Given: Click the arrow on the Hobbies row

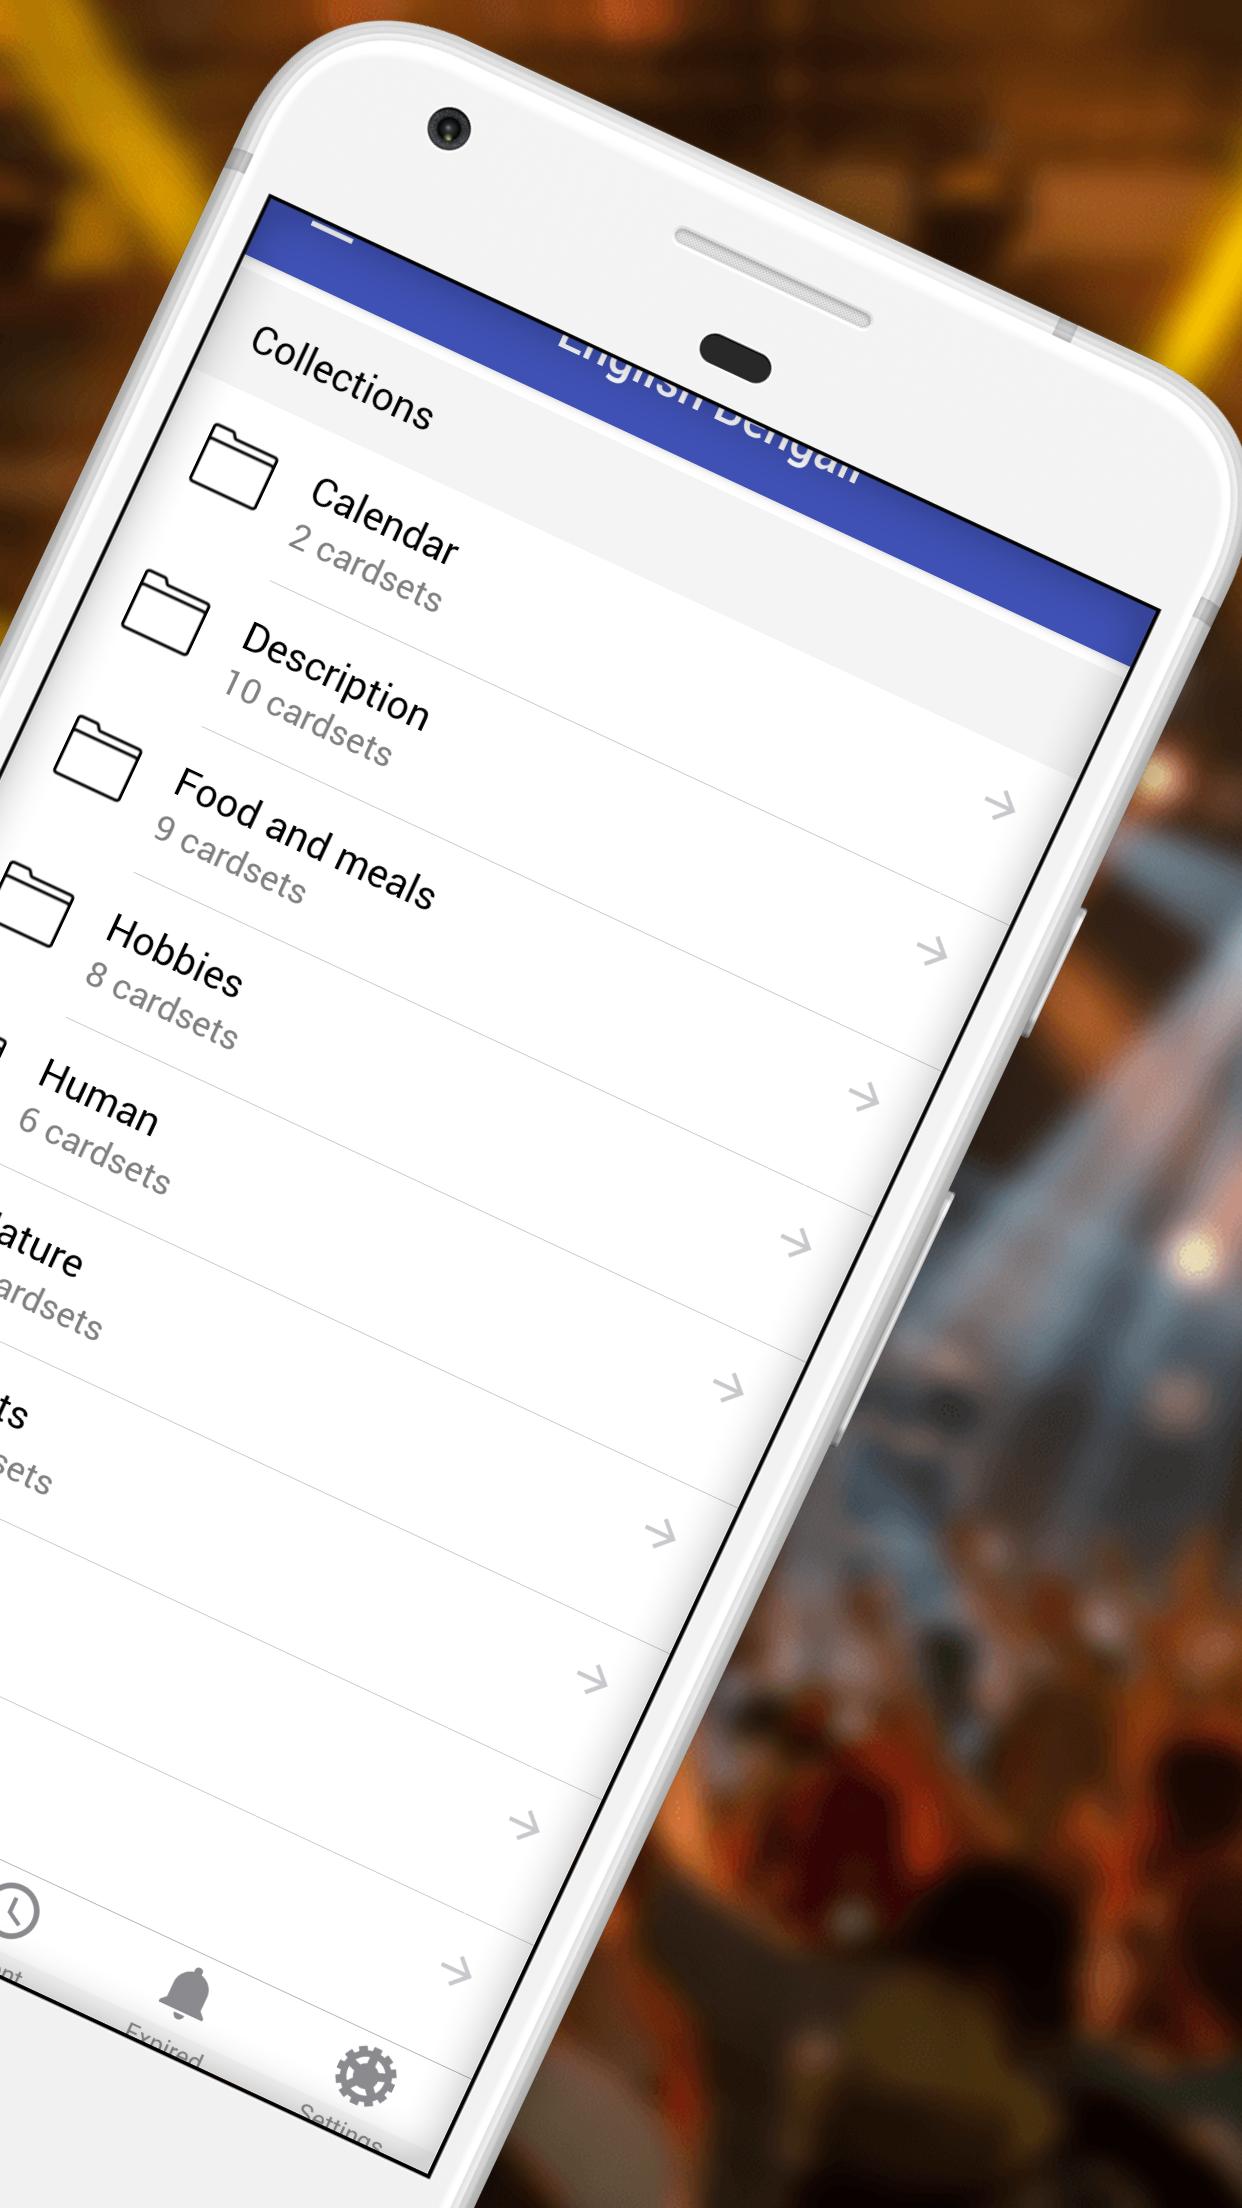Looking at the screenshot, I should 795,1243.
